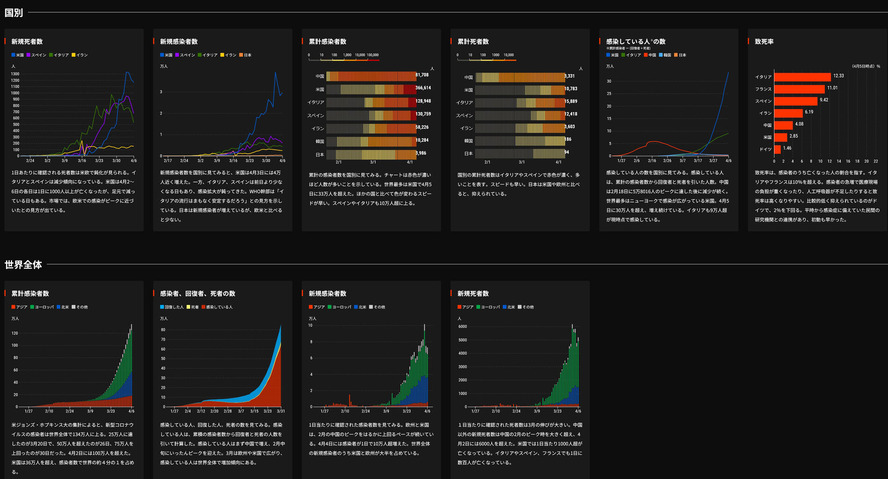Click 中国 red legend in 感染している人の数
888x479 pixels.
[650, 55]
